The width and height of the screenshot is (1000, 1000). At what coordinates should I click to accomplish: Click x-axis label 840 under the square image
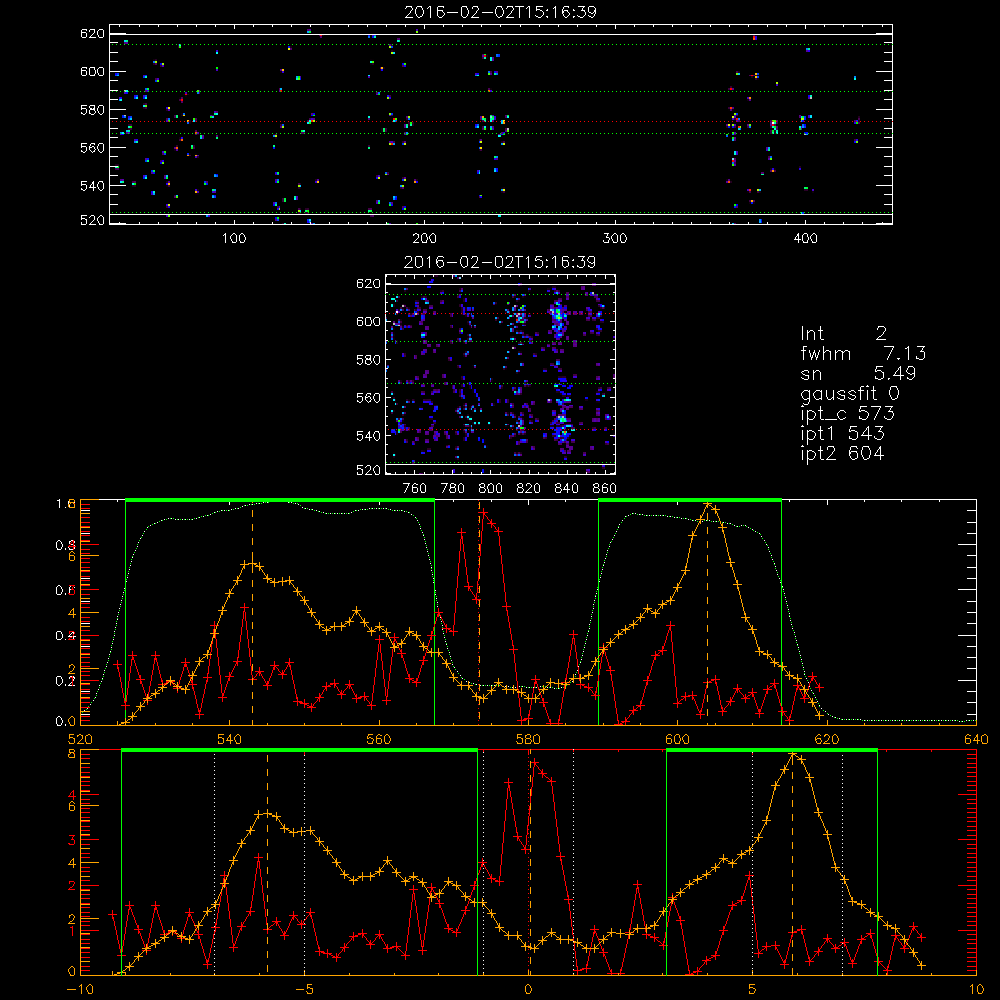click(x=566, y=489)
